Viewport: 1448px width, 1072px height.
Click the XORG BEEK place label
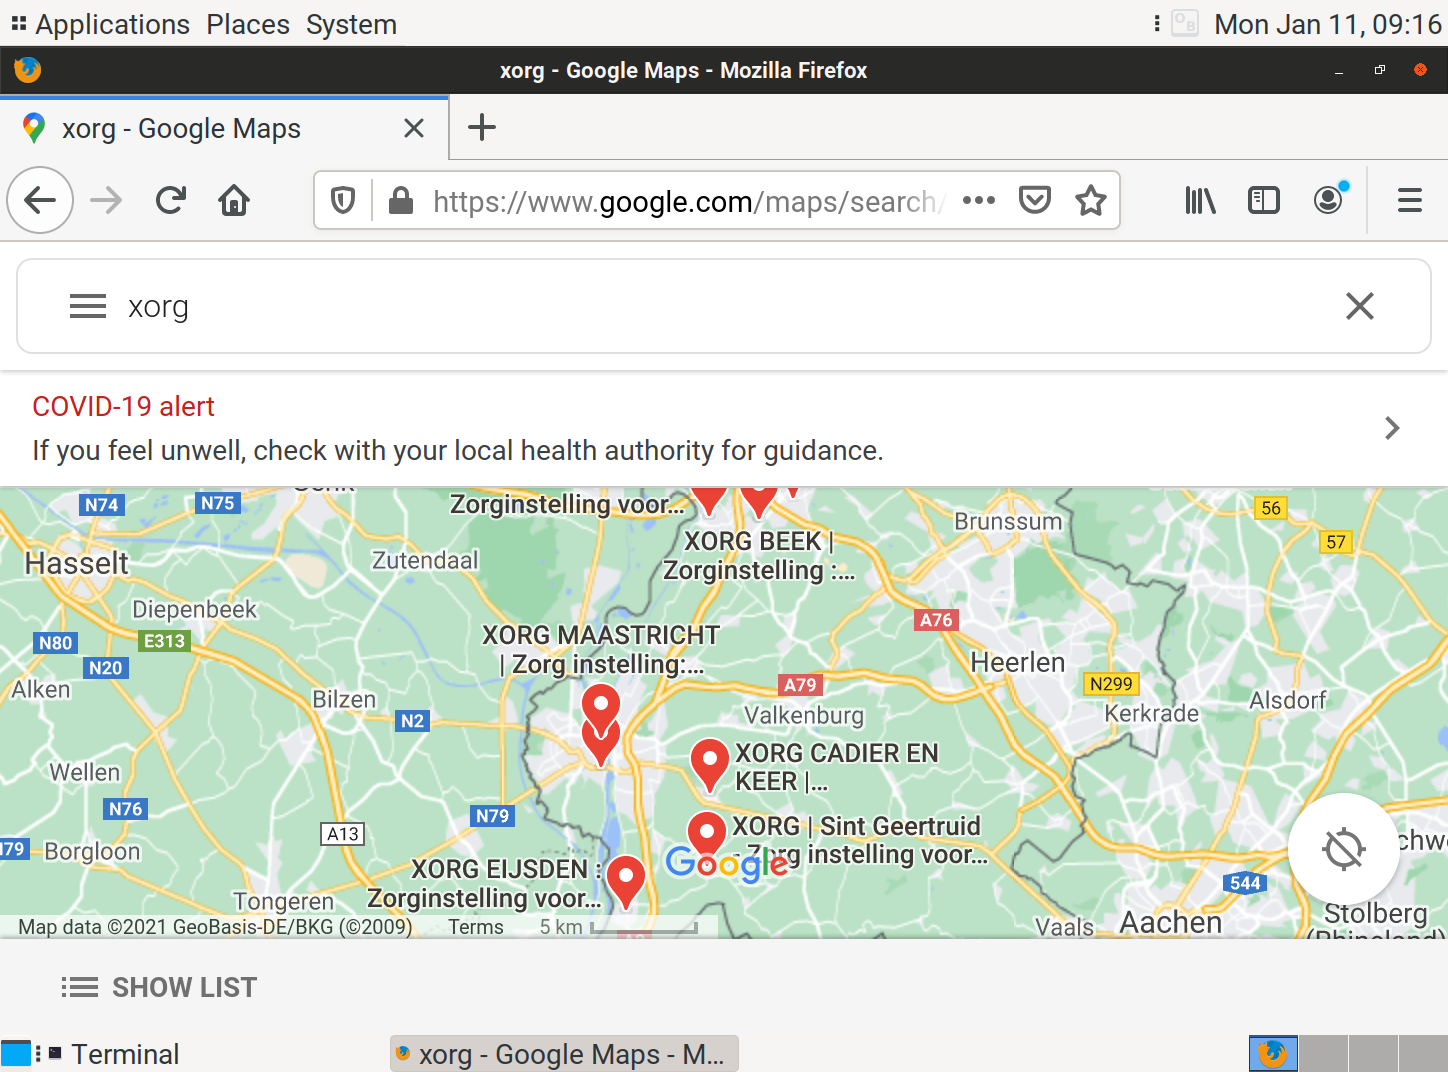759,555
